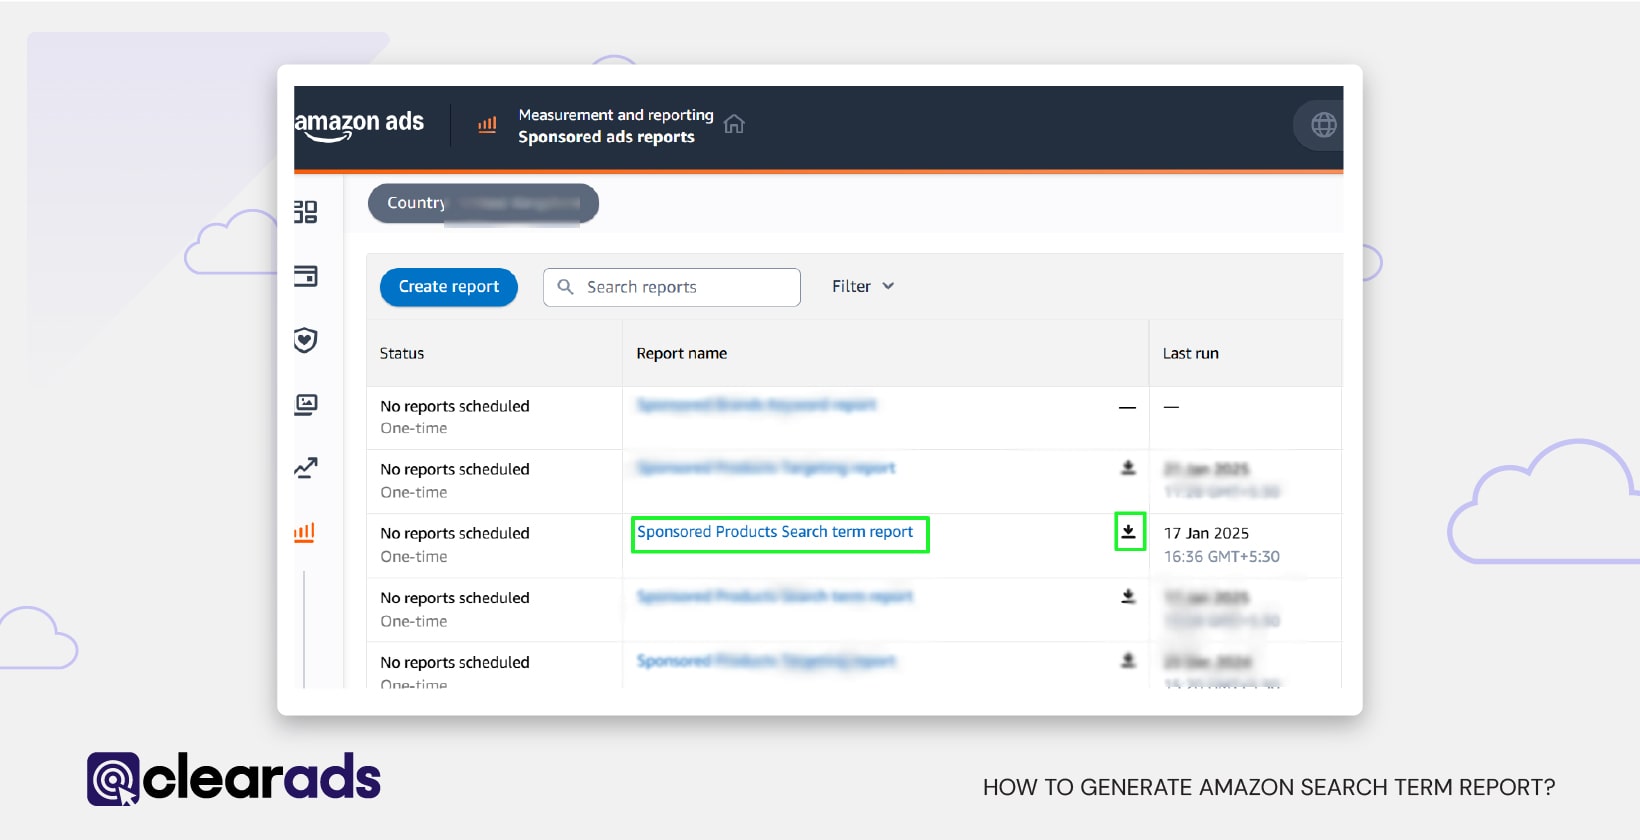Screen dimensions: 1640x840
Task: Open the fourth row blurred report link
Action: pyautogui.click(x=775, y=596)
